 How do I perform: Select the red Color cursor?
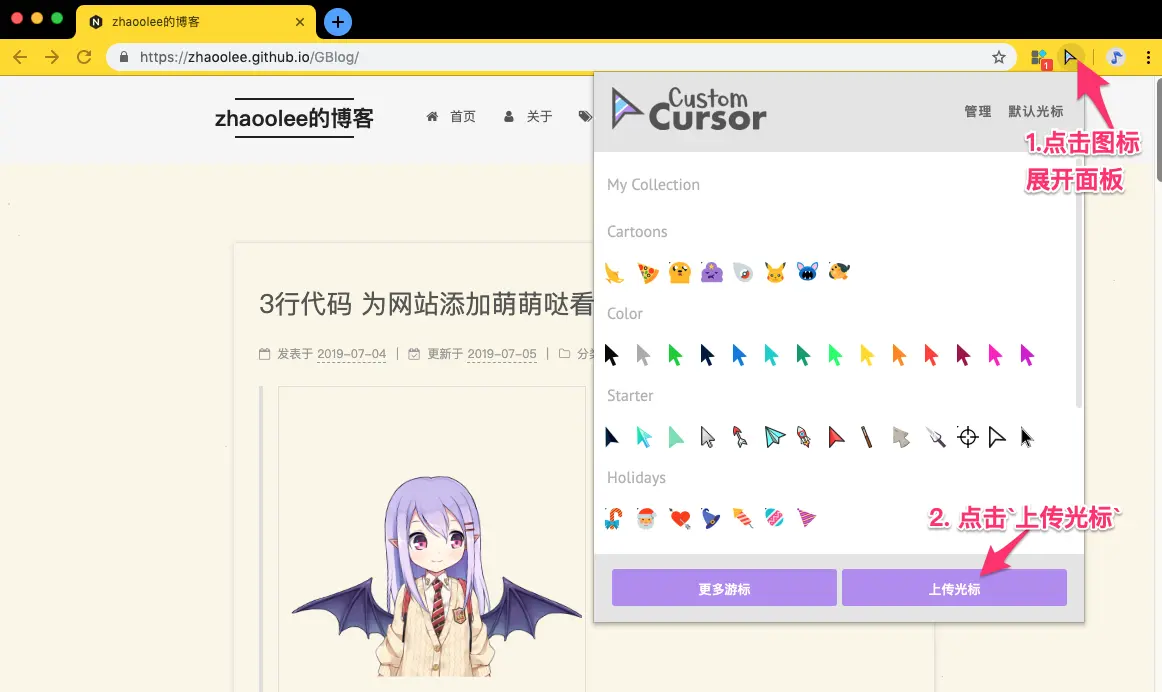pyautogui.click(x=931, y=355)
